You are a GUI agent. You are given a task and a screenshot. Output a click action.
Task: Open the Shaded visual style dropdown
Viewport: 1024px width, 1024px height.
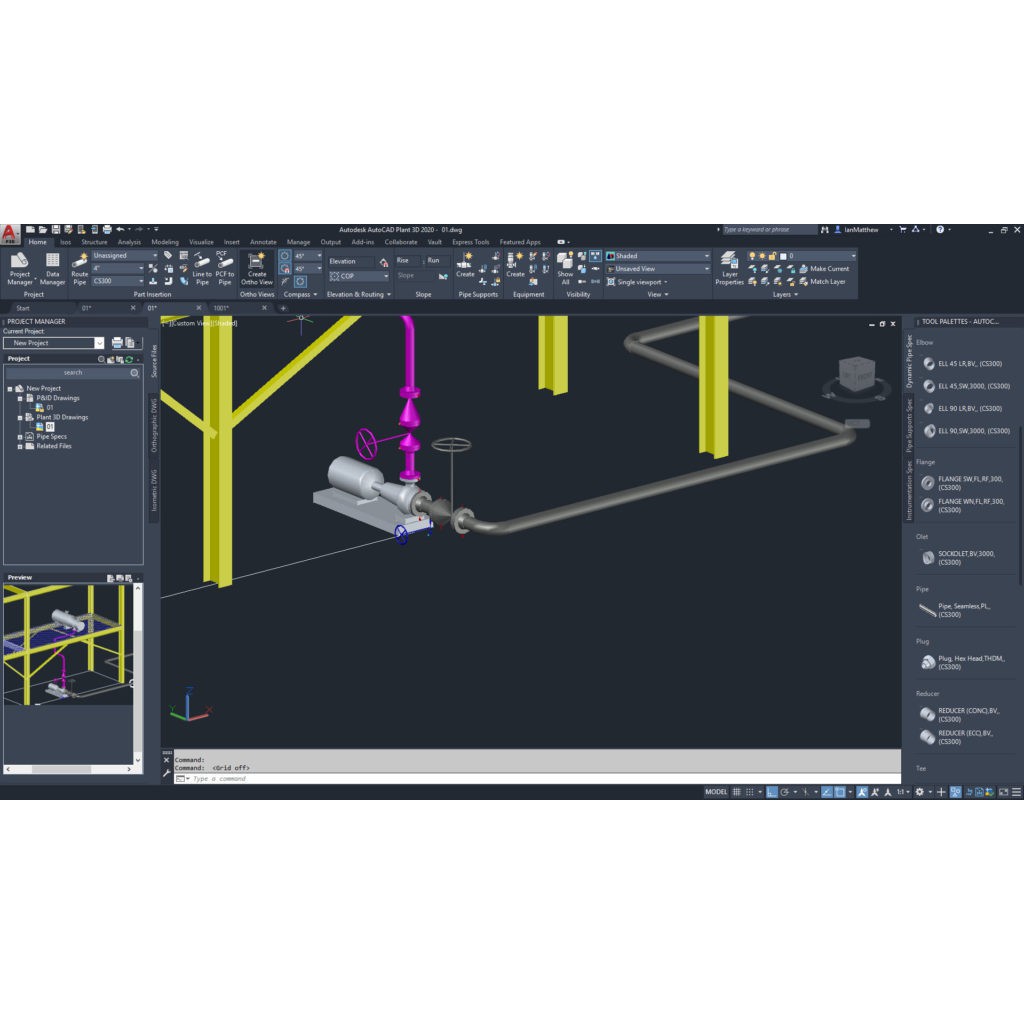tap(658, 256)
